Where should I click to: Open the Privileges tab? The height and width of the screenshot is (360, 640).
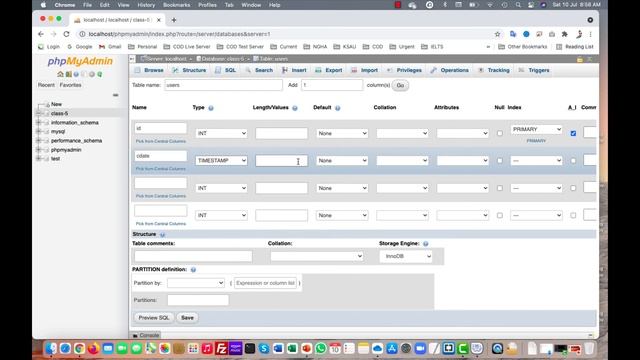pos(404,70)
